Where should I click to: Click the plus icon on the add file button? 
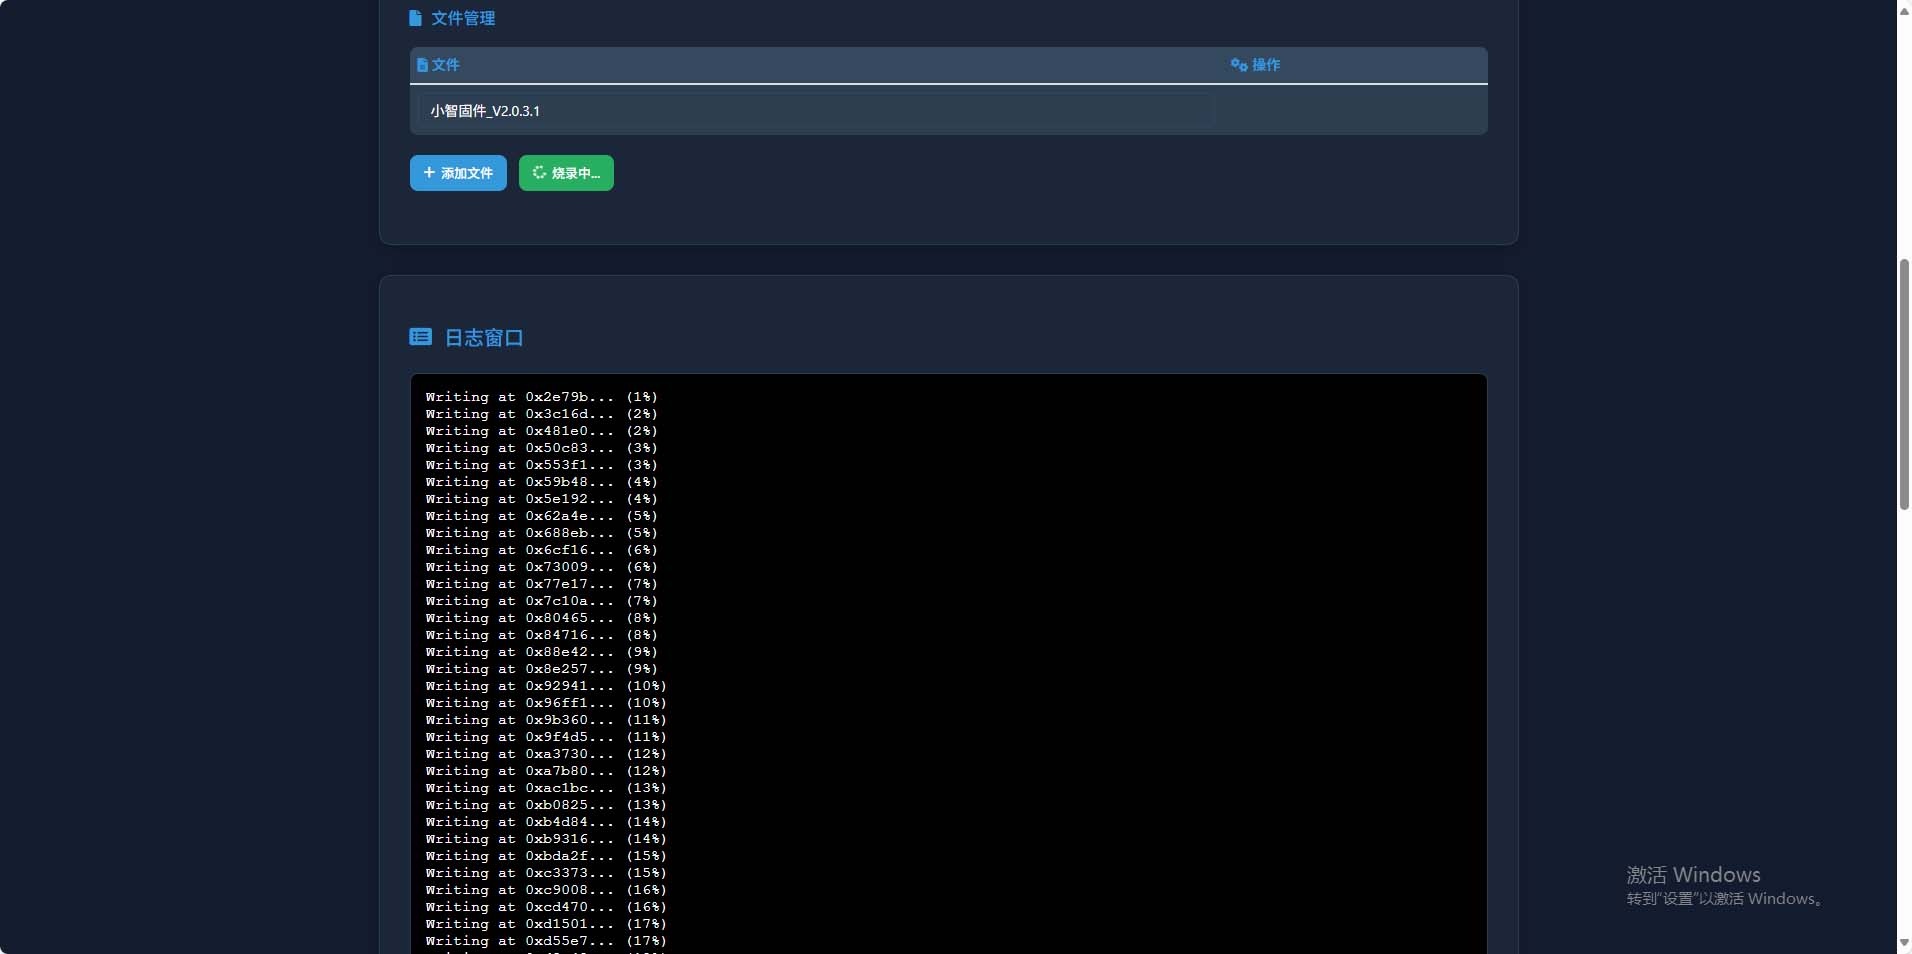pyautogui.click(x=429, y=173)
